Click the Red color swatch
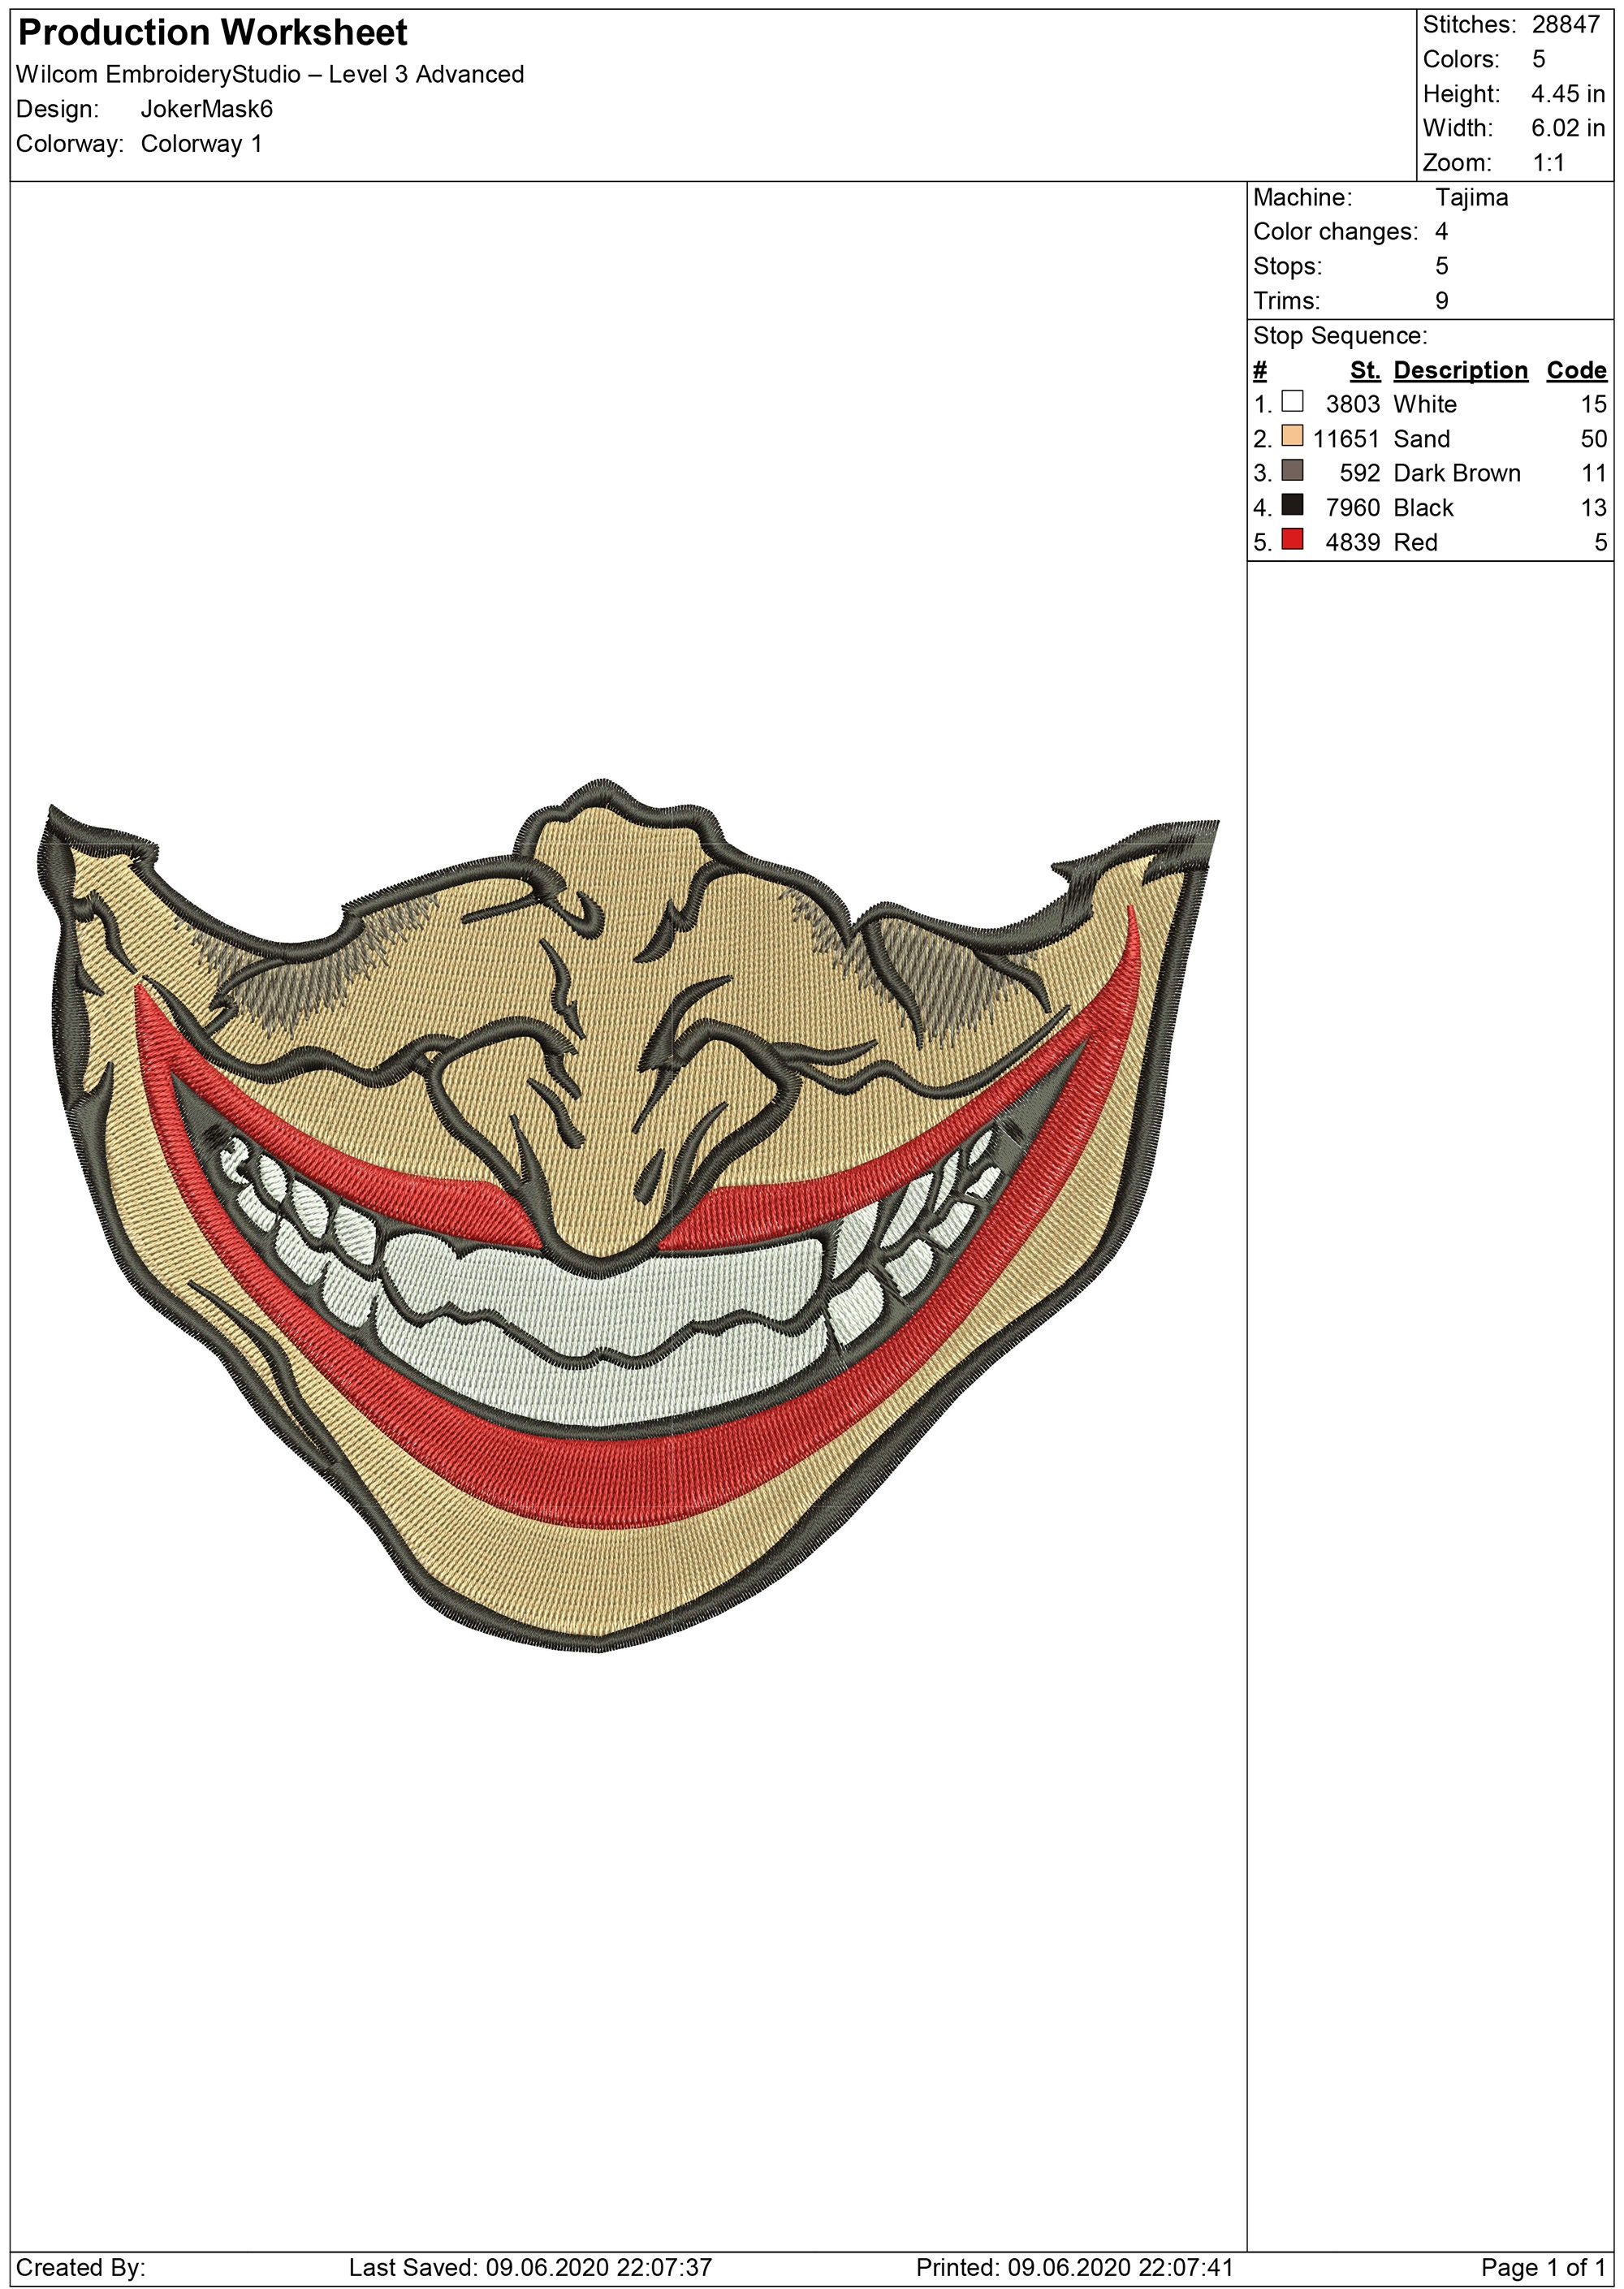This screenshot has width=1624, height=2289. tap(1292, 539)
